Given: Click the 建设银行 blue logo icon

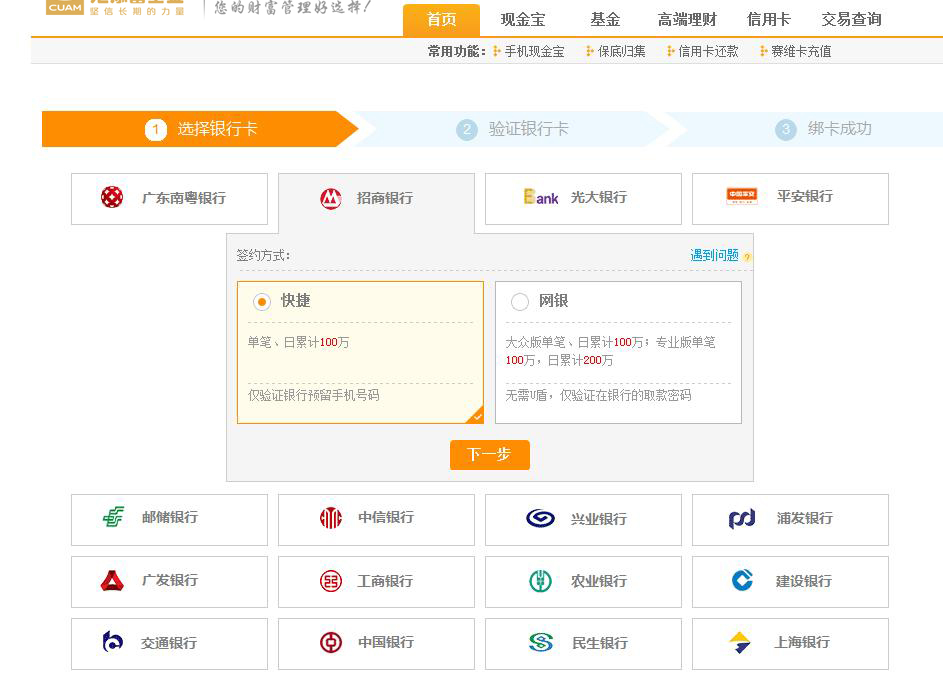Looking at the screenshot, I should tap(742, 580).
